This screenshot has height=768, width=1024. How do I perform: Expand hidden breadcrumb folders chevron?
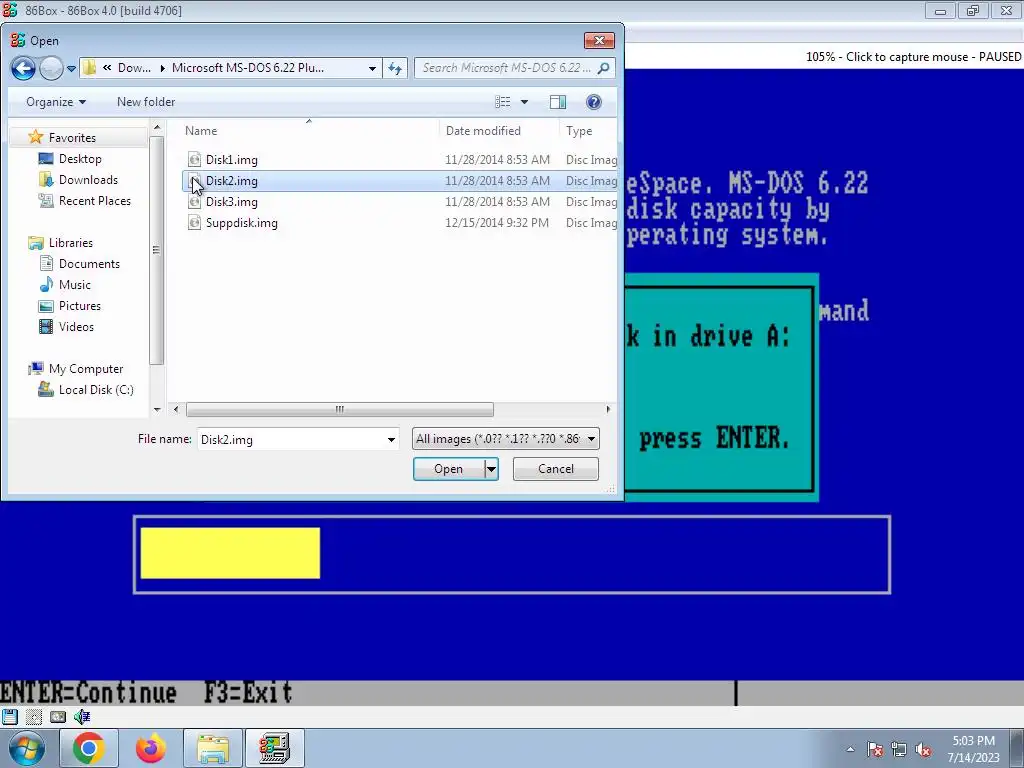coord(106,68)
